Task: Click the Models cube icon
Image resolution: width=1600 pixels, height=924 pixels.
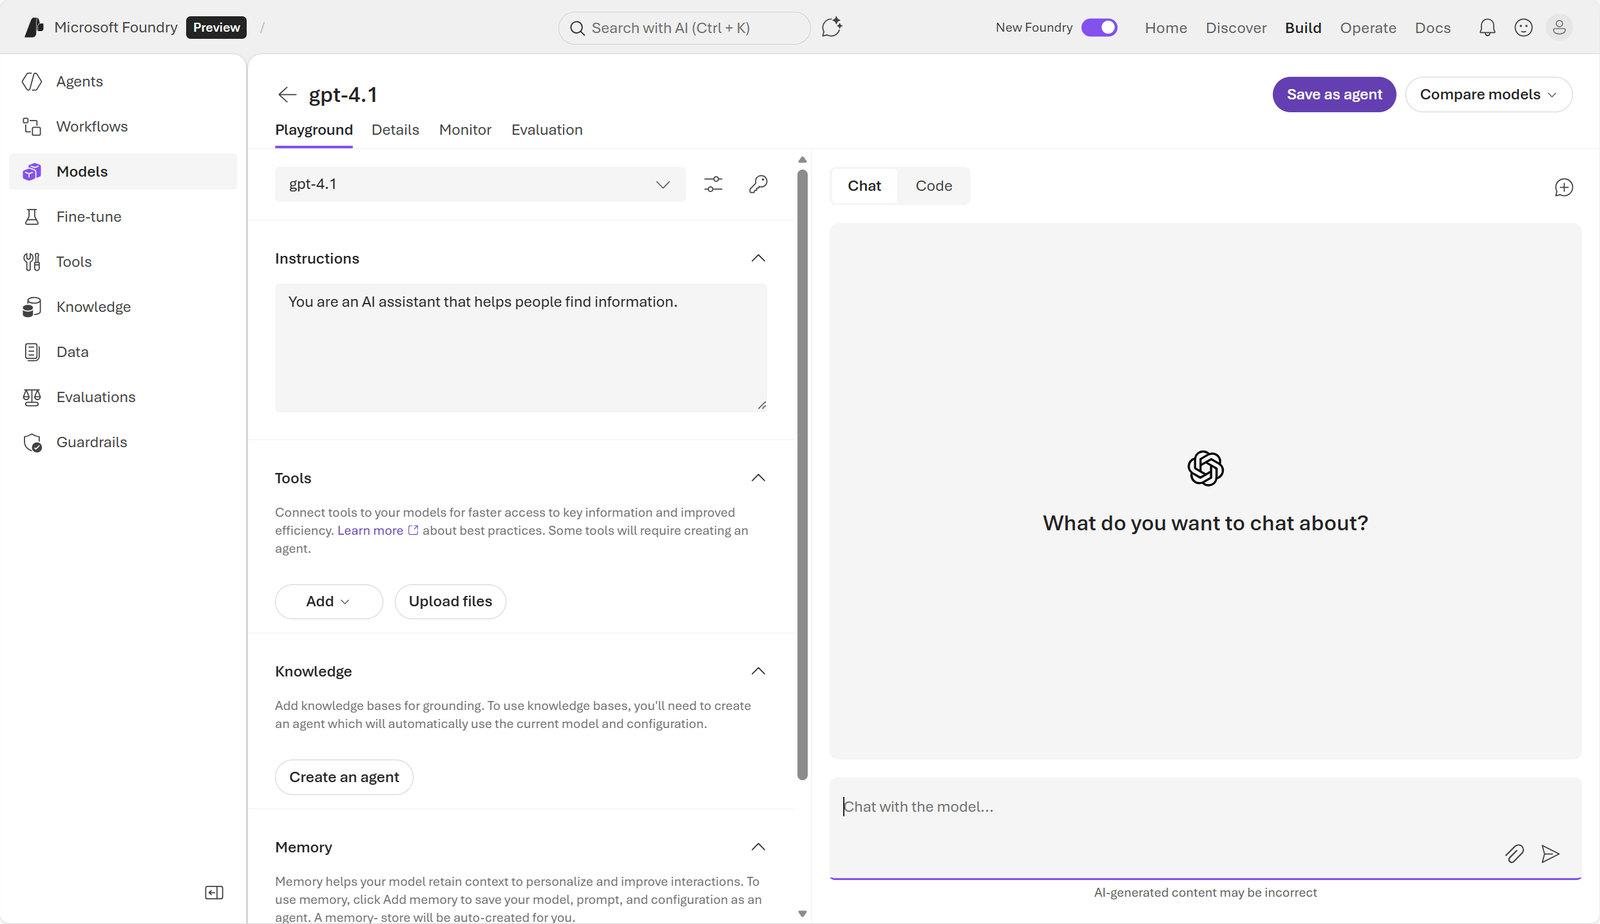Action: (x=32, y=172)
